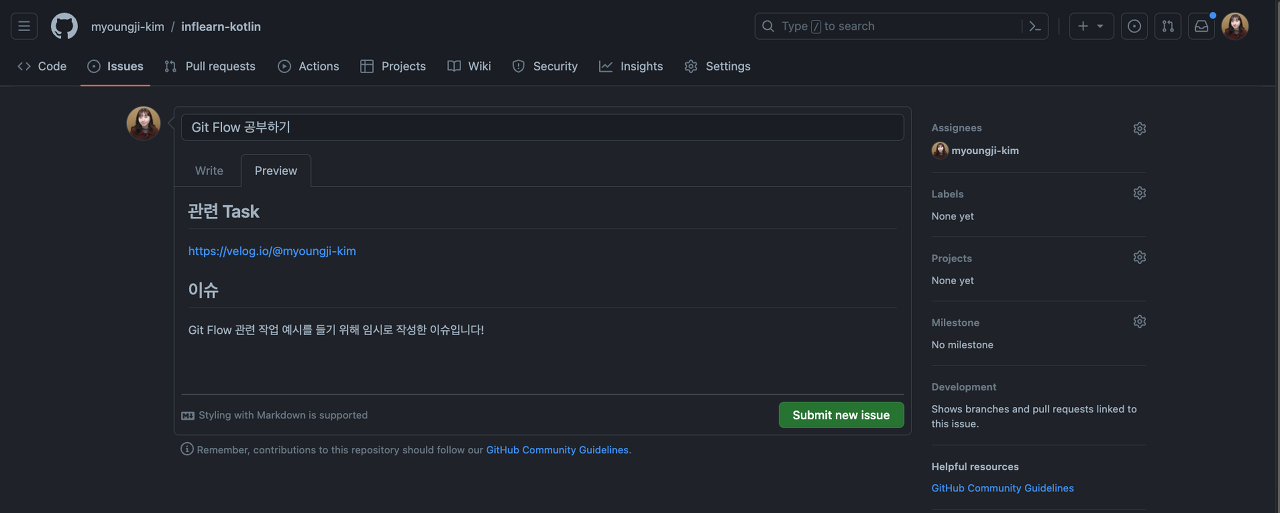Click the Development sidebar heading
The image size is (1280, 513).
tap(964, 387)
